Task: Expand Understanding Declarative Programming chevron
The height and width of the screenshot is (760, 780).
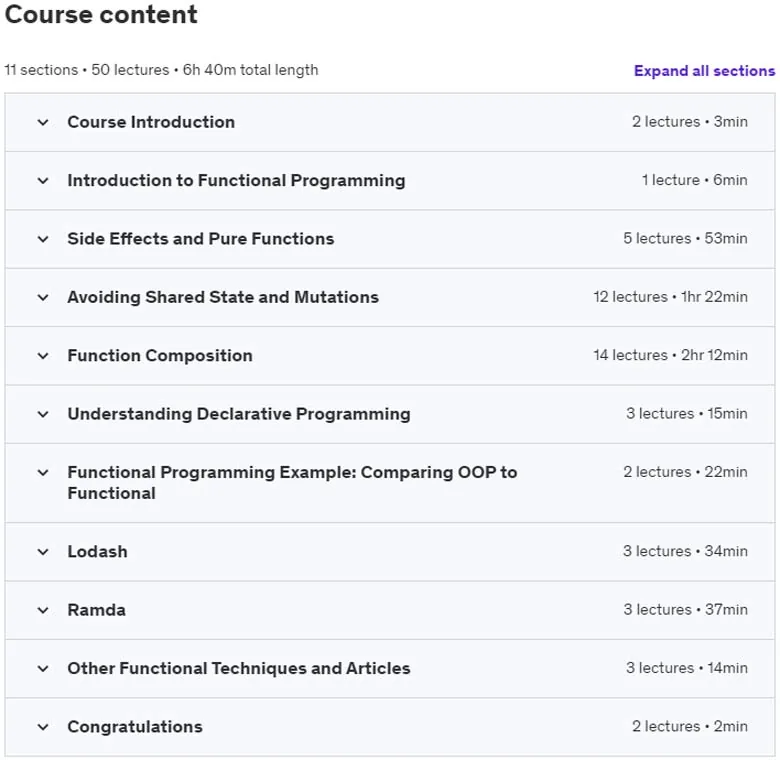Action: (x=43, y=414)
